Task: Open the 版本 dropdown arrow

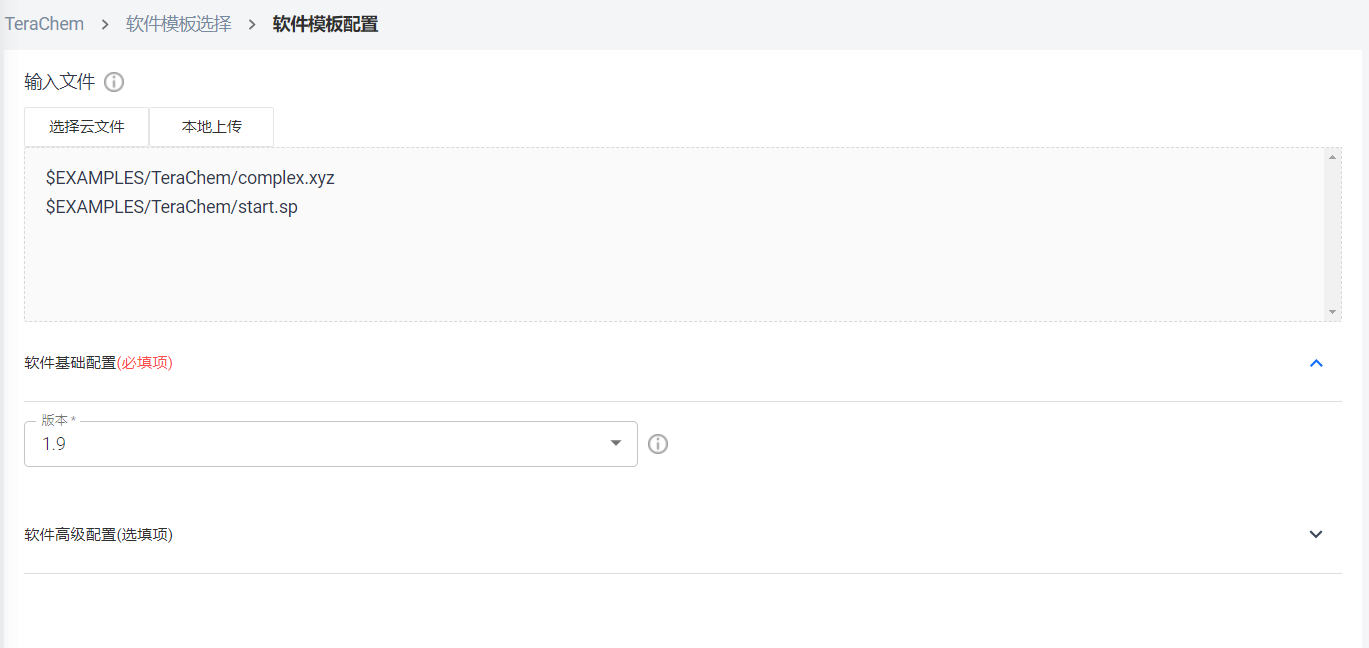Action: click(616, 444)
